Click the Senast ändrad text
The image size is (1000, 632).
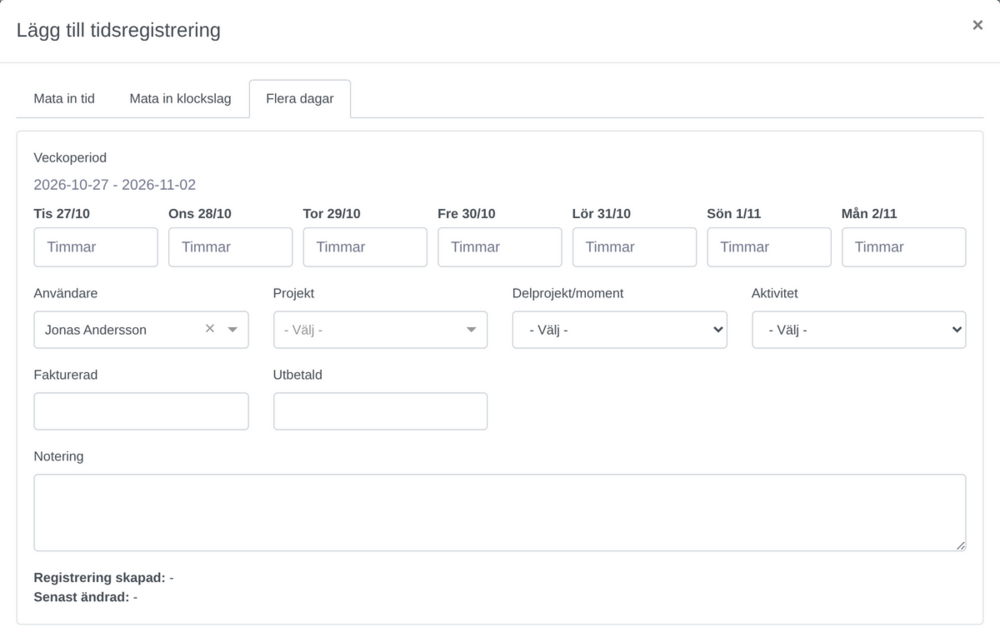[85, 598]
